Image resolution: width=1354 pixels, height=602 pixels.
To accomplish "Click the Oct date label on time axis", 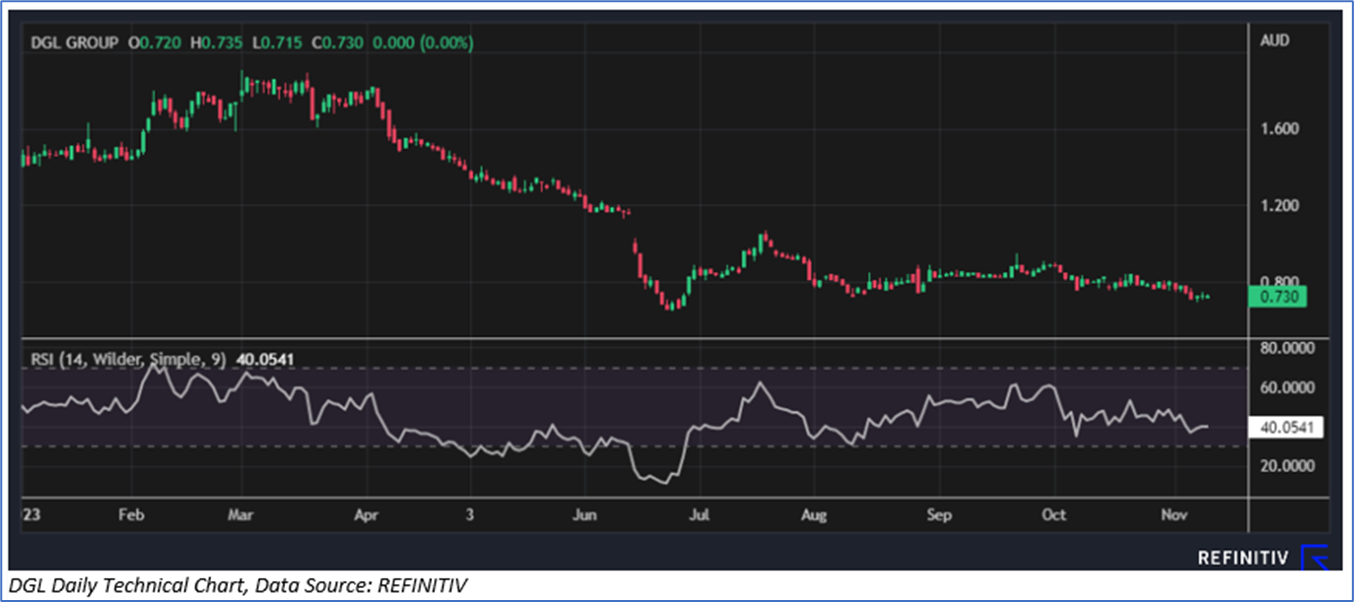I will [x=1054, y=515].
